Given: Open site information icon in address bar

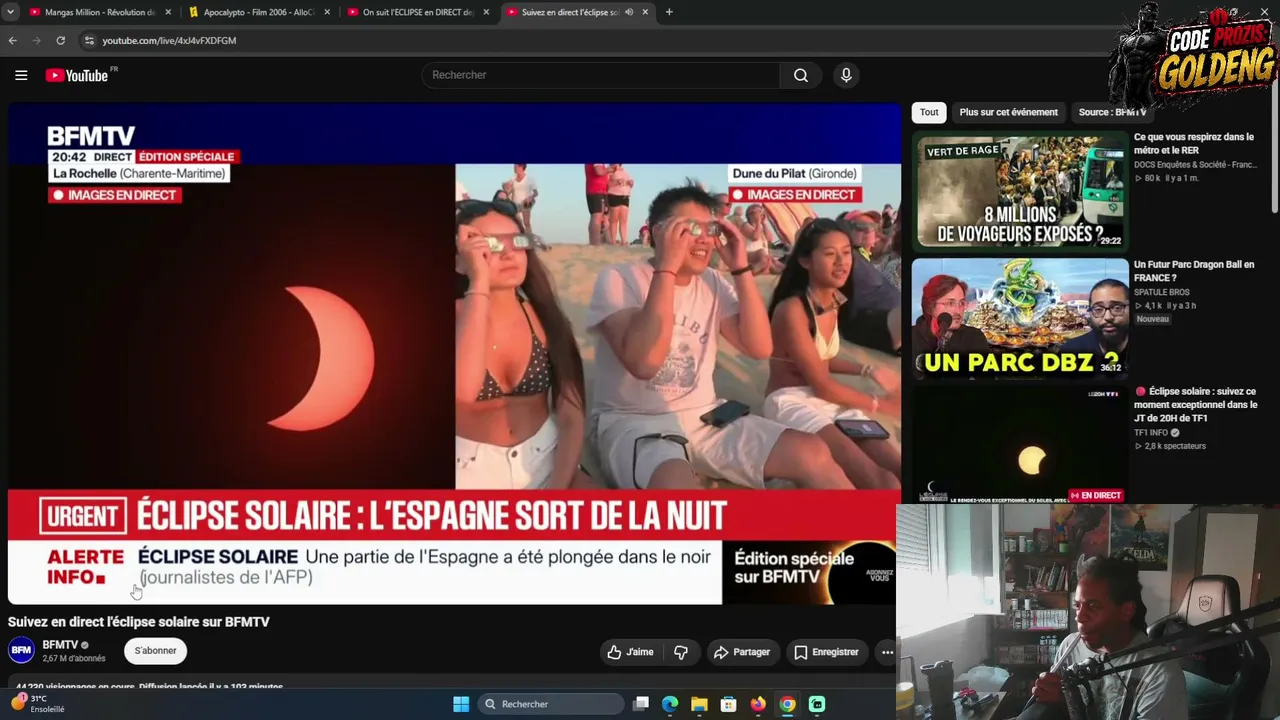Looking at the screenshot, I should (89, 40).
